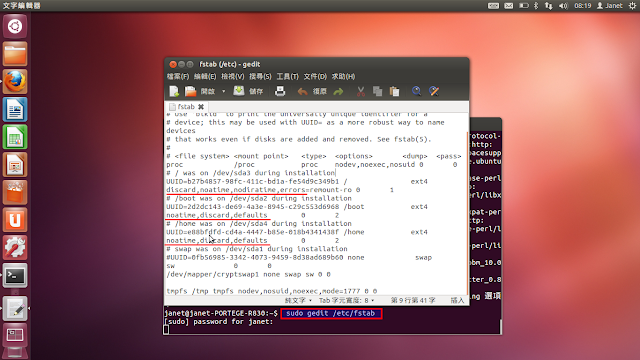Open the battery indicator menu
Image resolution: width=640 pixels, height=360 pixels.
[524, 6]
